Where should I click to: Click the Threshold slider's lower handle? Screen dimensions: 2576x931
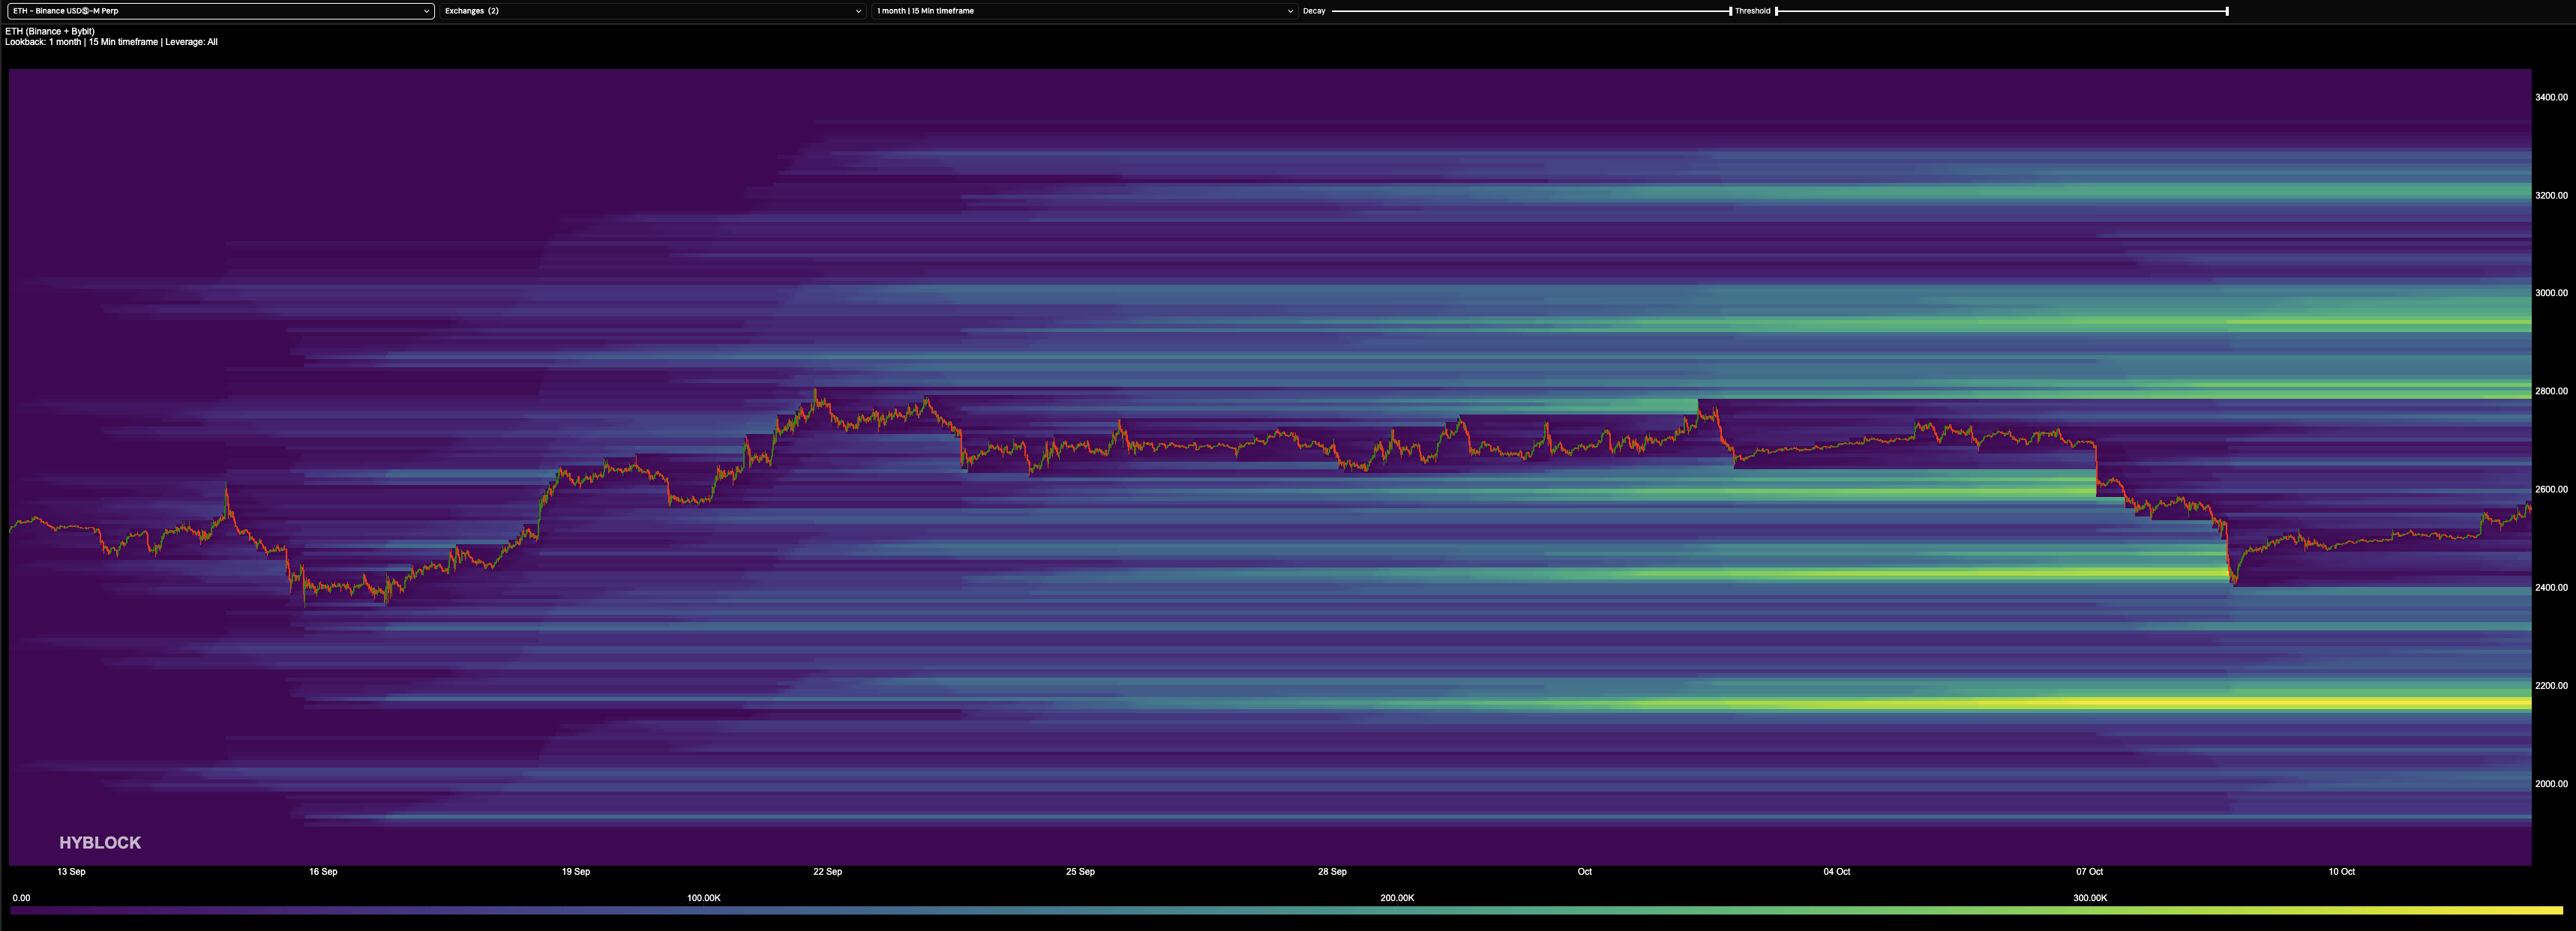pos(1776,11)
